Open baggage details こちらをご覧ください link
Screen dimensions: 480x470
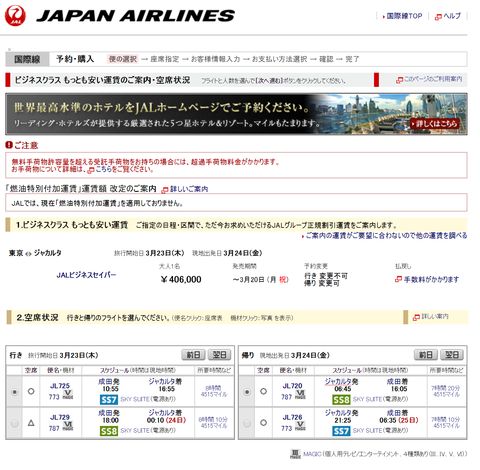click(x=124, y=170)
